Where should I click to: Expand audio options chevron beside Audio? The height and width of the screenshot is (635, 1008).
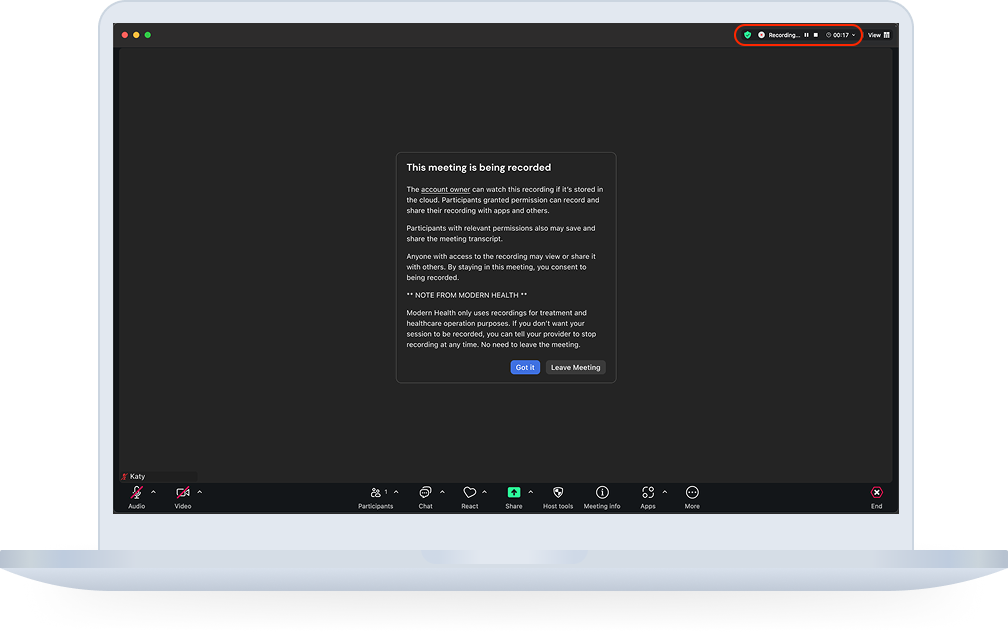[x=153, y=492]
